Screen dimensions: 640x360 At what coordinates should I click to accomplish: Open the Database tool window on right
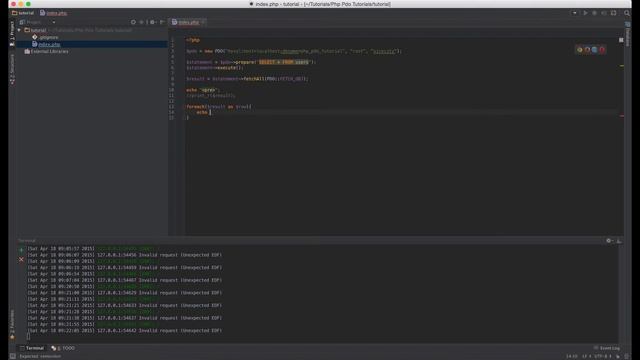click(x=628, y=34)
